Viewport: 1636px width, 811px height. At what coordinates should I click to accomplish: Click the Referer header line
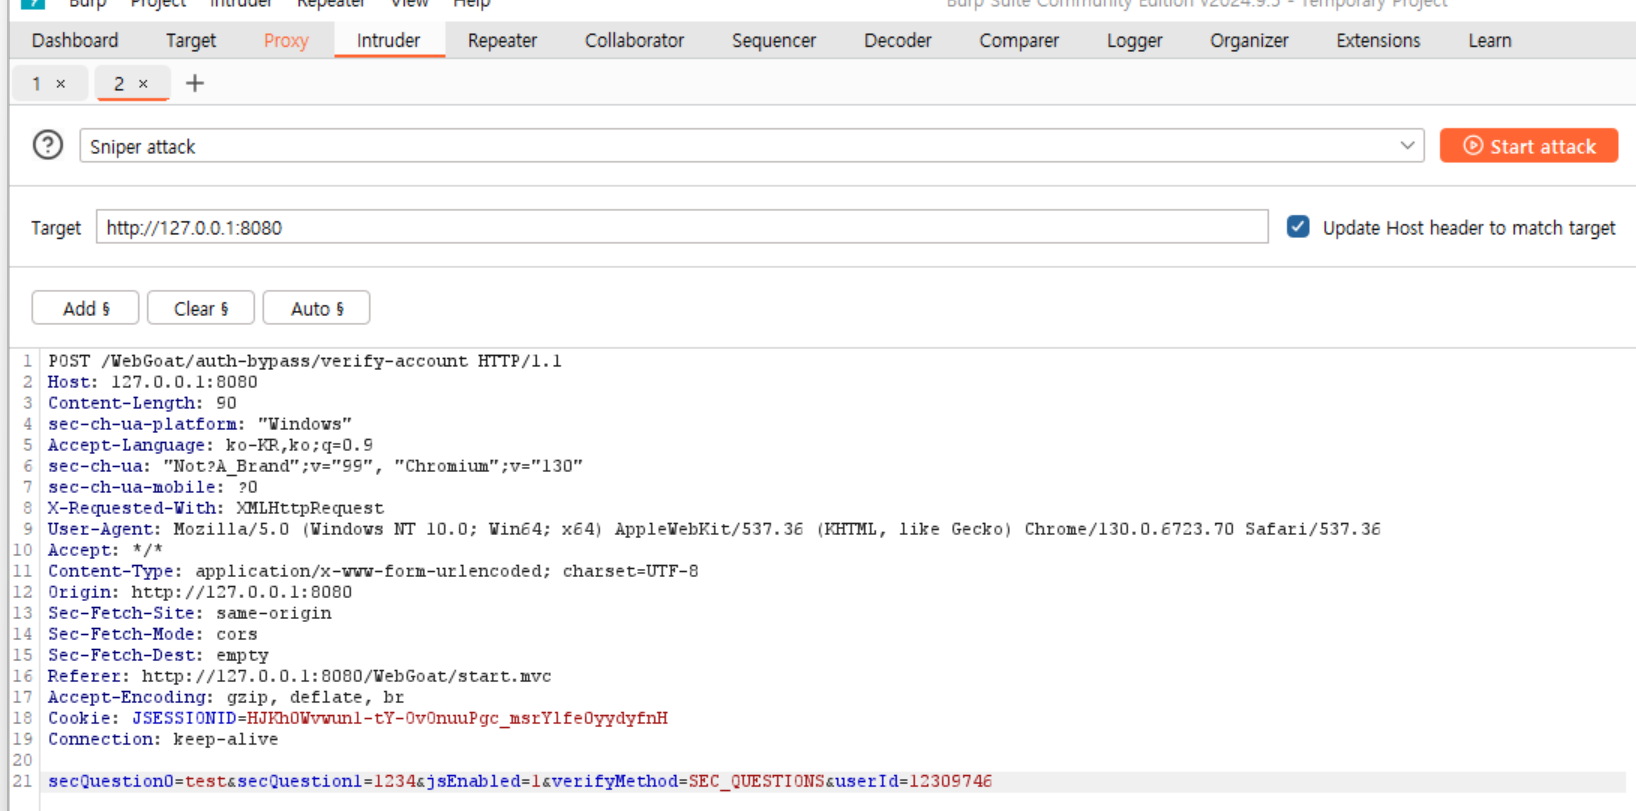point(300,676)
